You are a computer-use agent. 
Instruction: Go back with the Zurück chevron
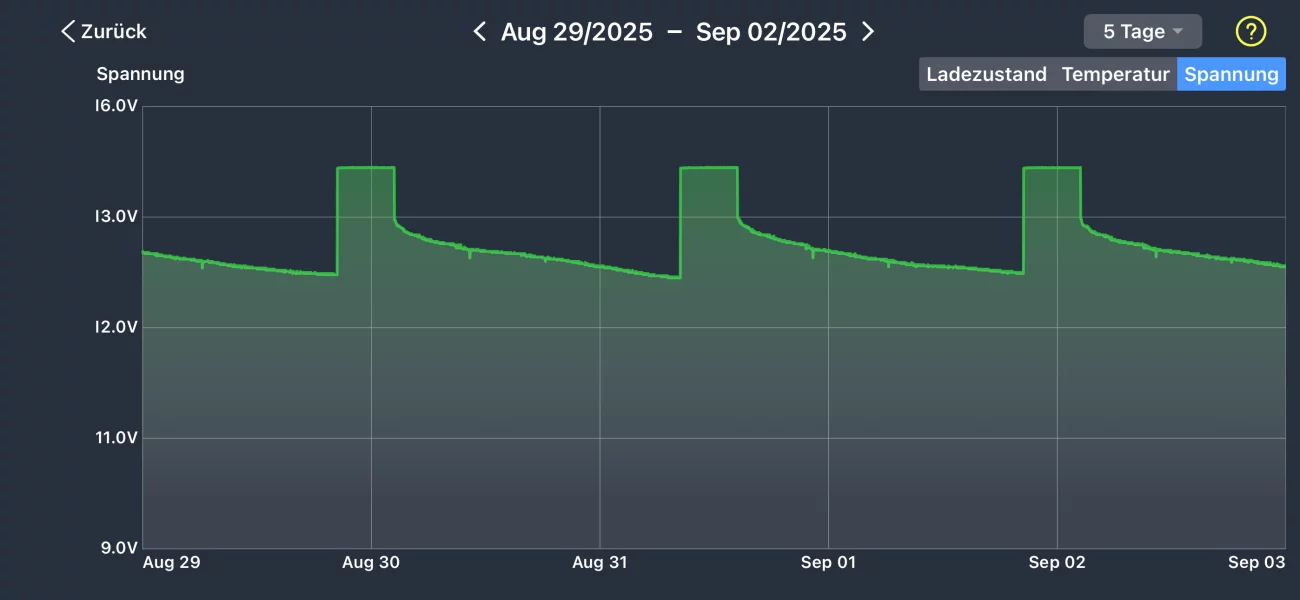click(68, 32)
